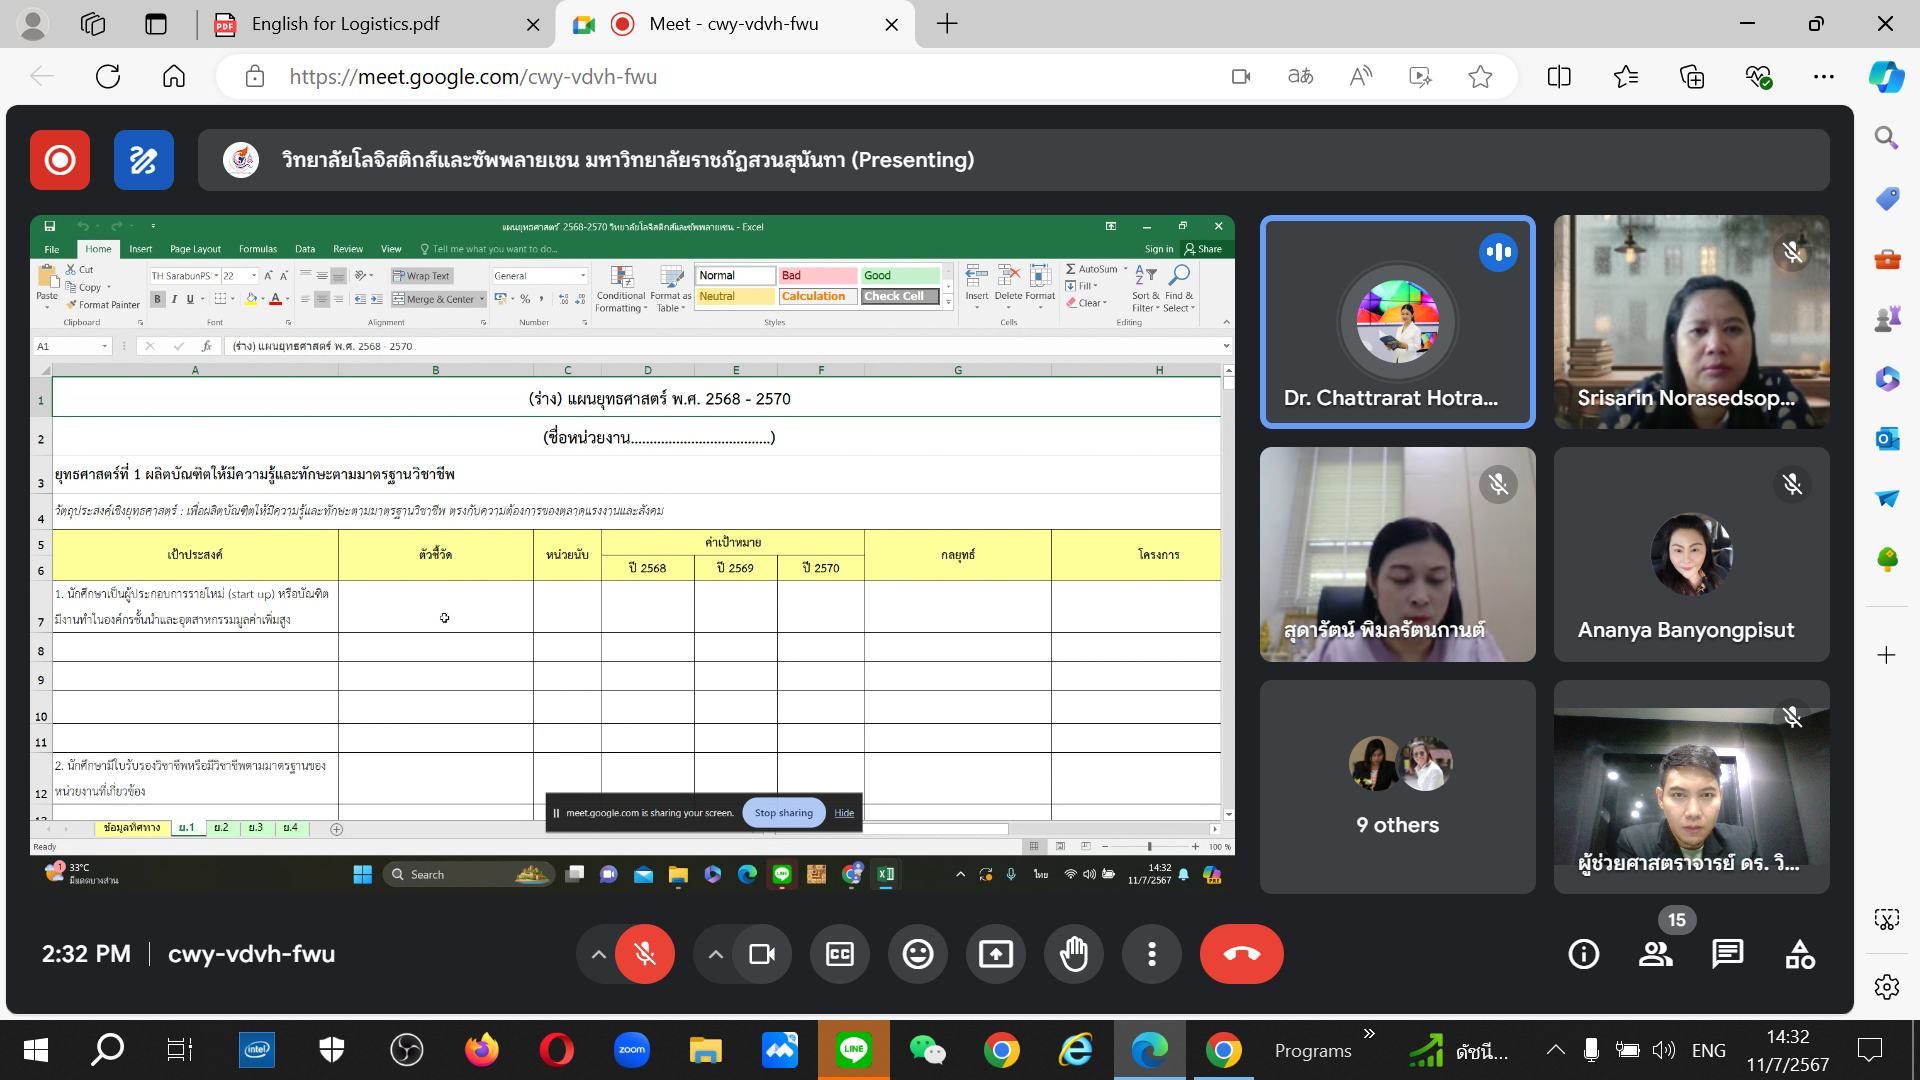This screenshot has height=1080, width=1920.
Task: Toggle the camera video button
Action: (x=762, y=954)
